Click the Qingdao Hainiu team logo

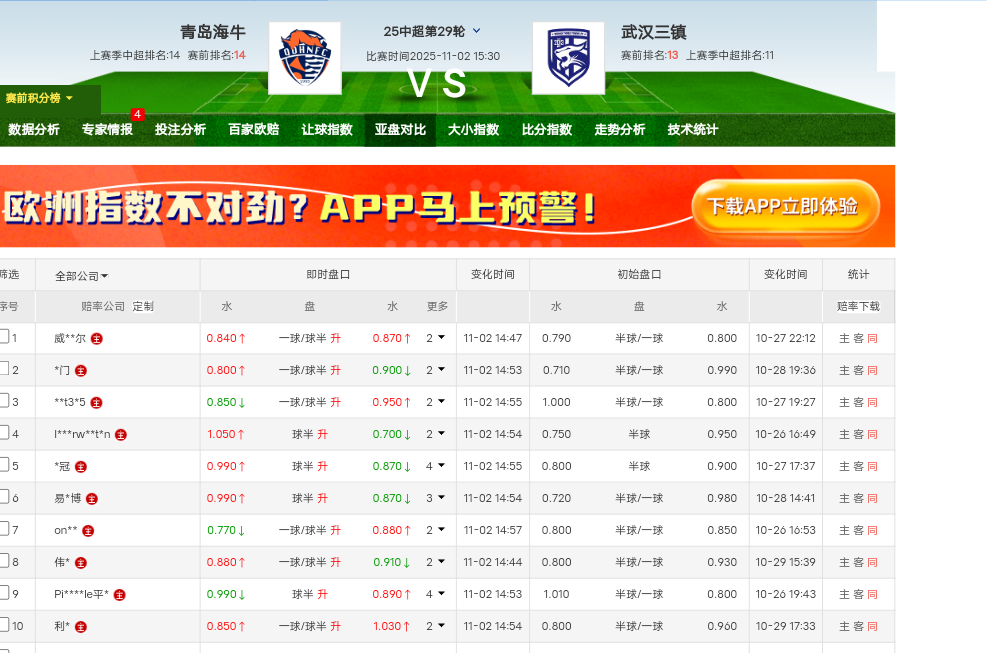(x=304, y=58)
